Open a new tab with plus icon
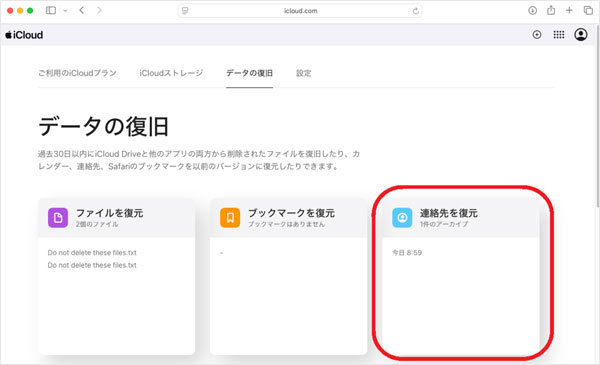This screenshot has height=365, width=600. [x=569, y=11]
